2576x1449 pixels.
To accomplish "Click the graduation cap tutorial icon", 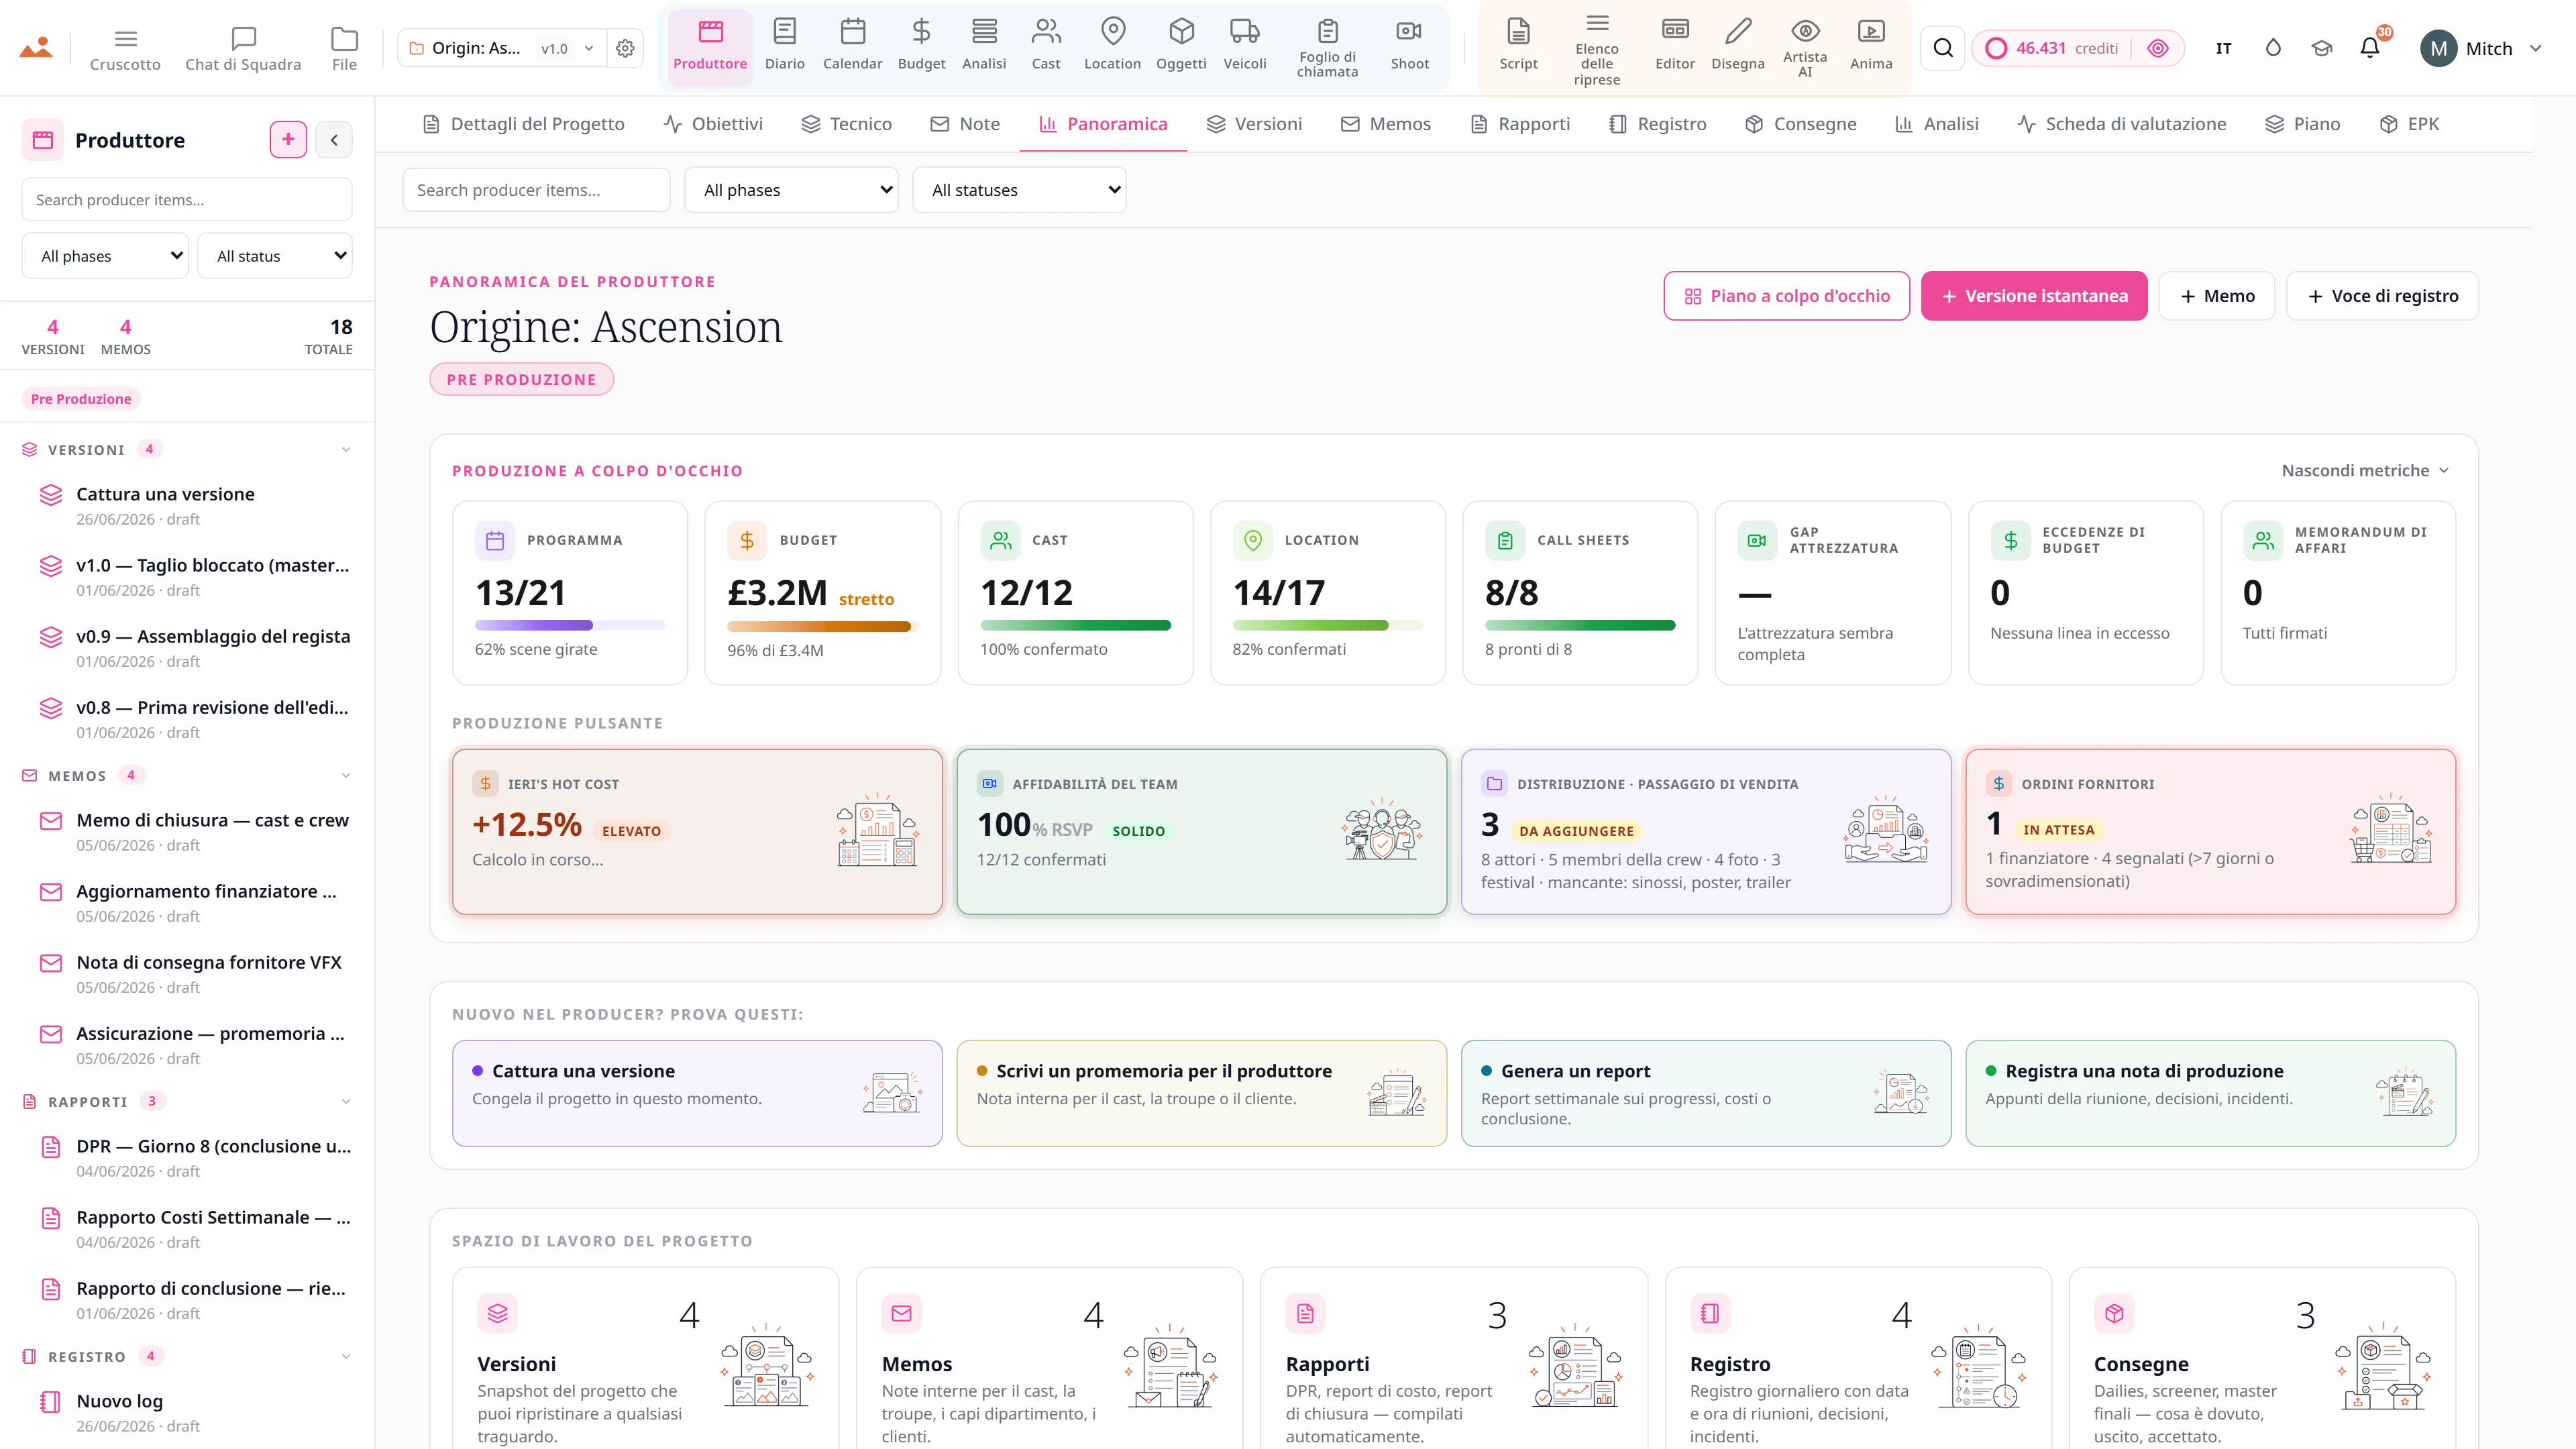I will [x=2322, y=48].
